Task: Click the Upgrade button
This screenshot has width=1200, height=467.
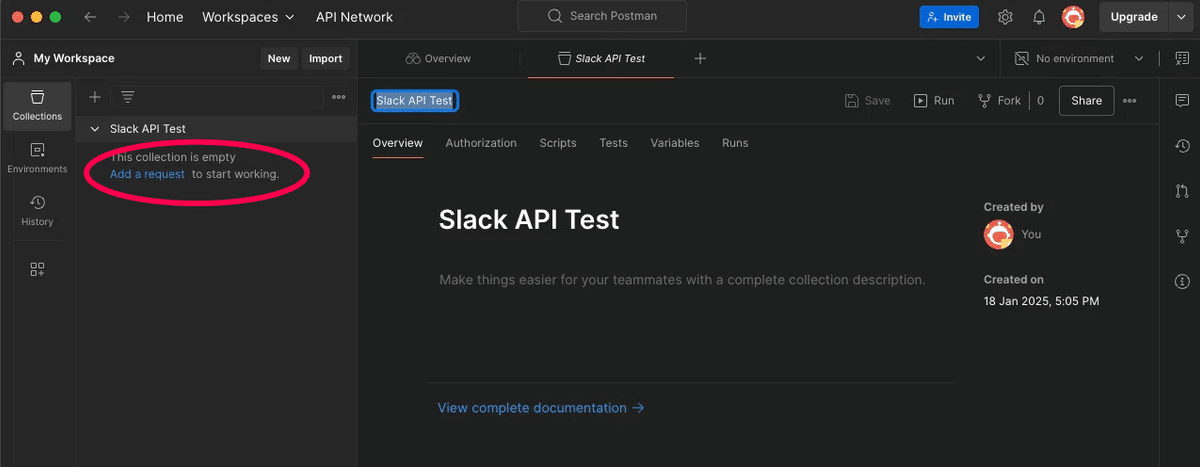Action: pos(1133,17)
